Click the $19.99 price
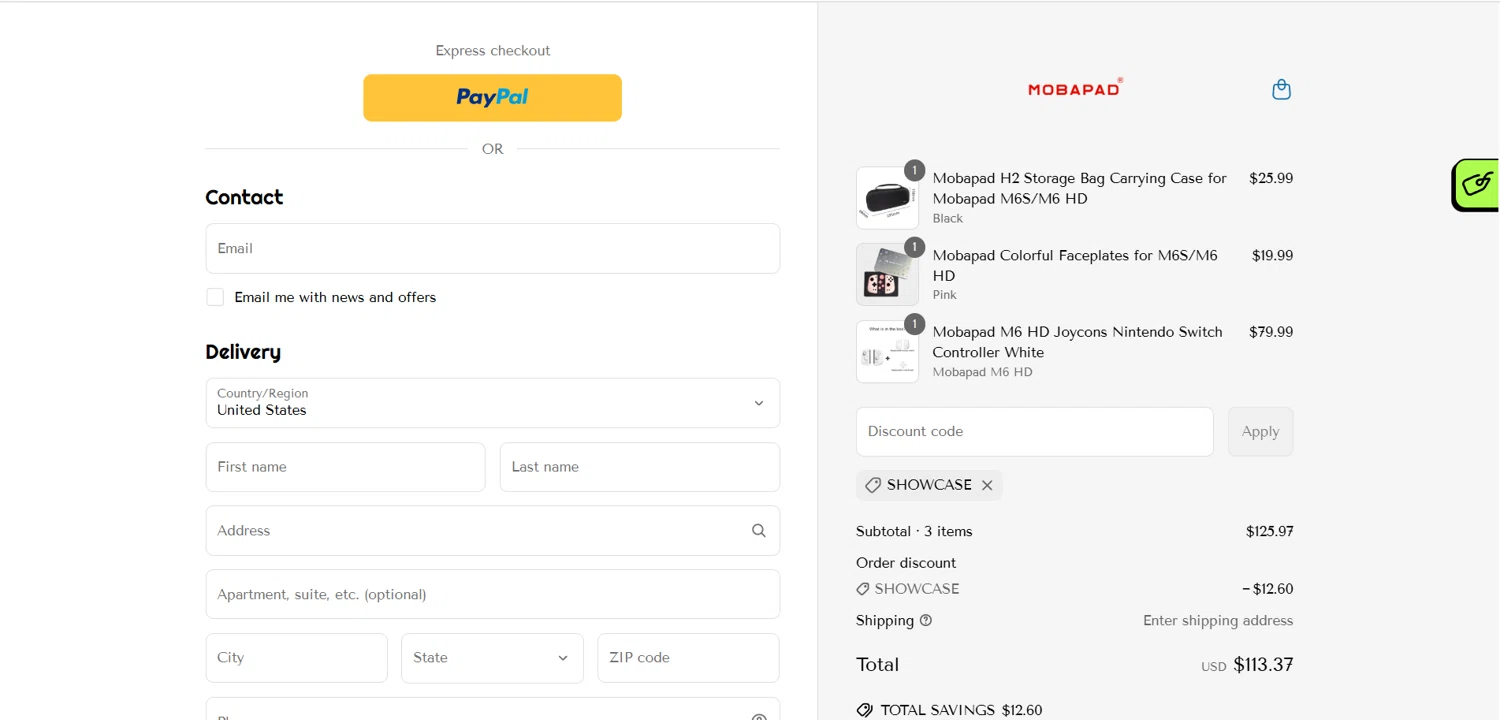Screen dimensions: 1500x720 click(1272, 256)
